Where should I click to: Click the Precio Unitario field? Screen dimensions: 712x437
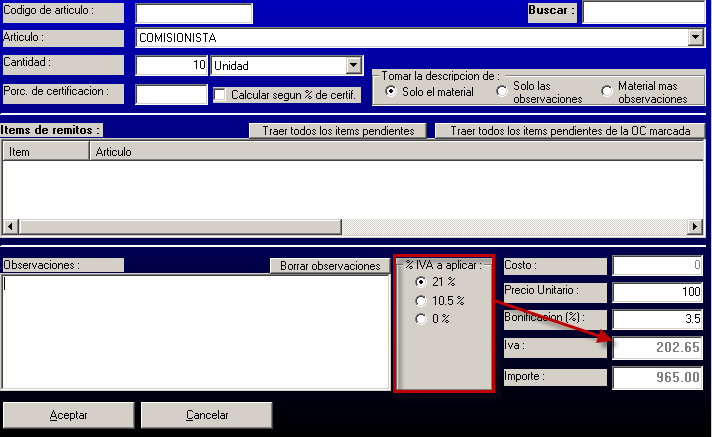[x=656, y=293]
